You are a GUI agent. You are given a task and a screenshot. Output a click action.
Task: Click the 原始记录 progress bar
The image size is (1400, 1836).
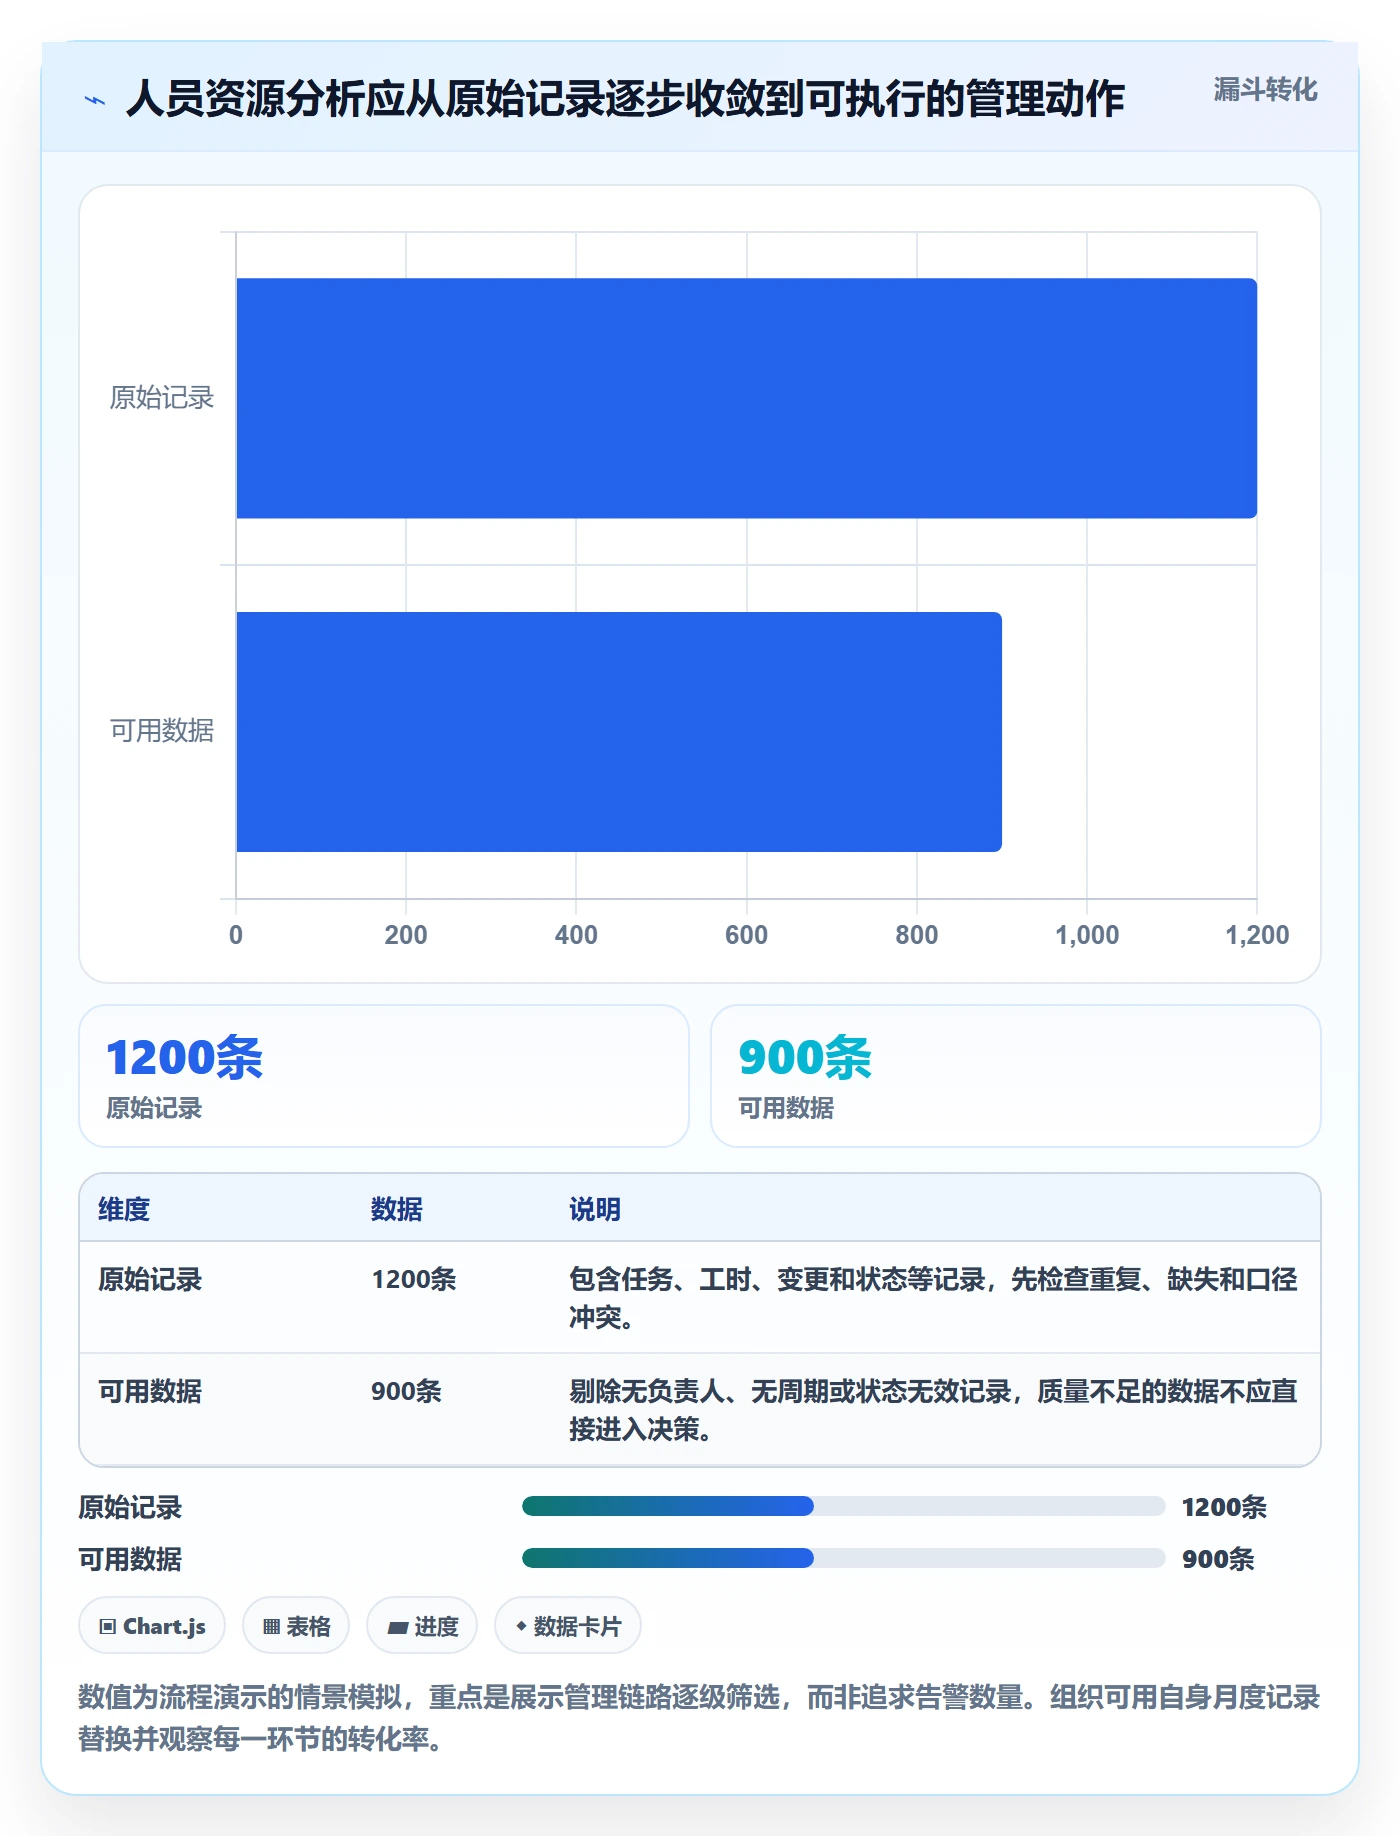tap(844, 1506)
